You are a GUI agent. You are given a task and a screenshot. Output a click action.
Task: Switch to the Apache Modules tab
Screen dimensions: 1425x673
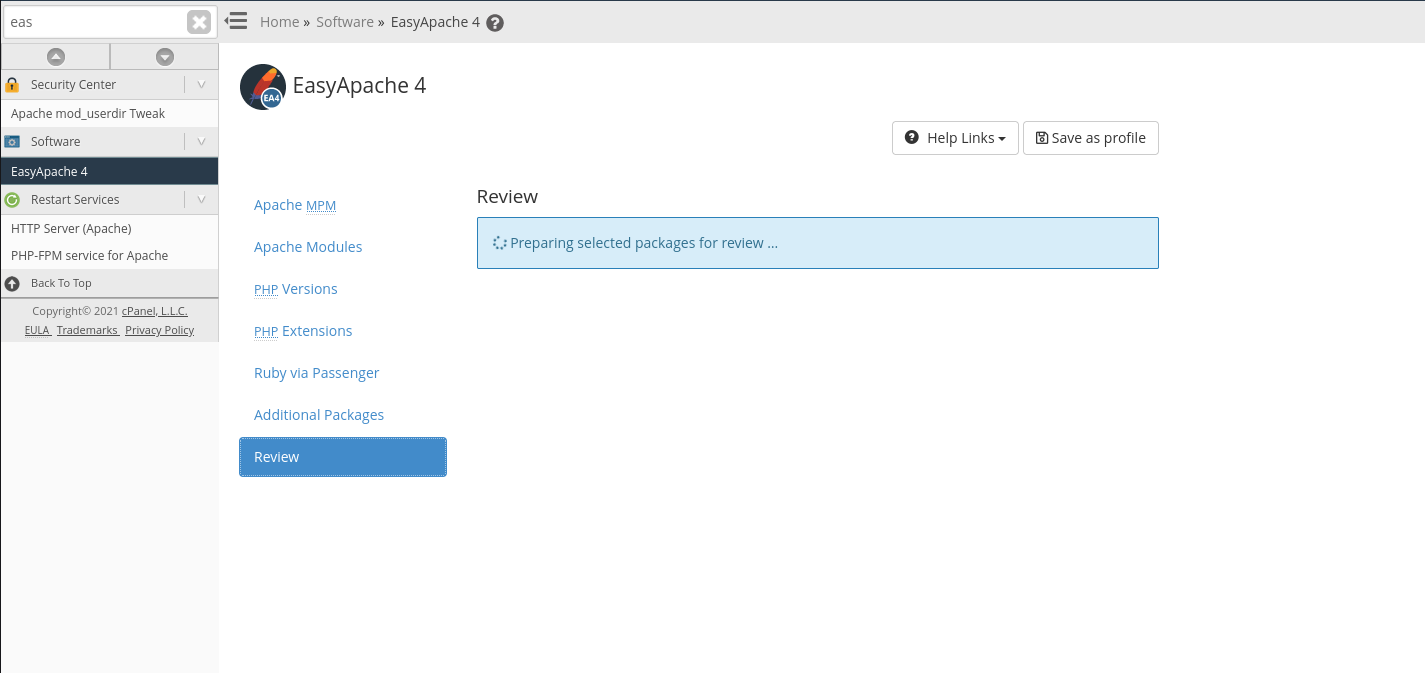[x=308, y=247]
